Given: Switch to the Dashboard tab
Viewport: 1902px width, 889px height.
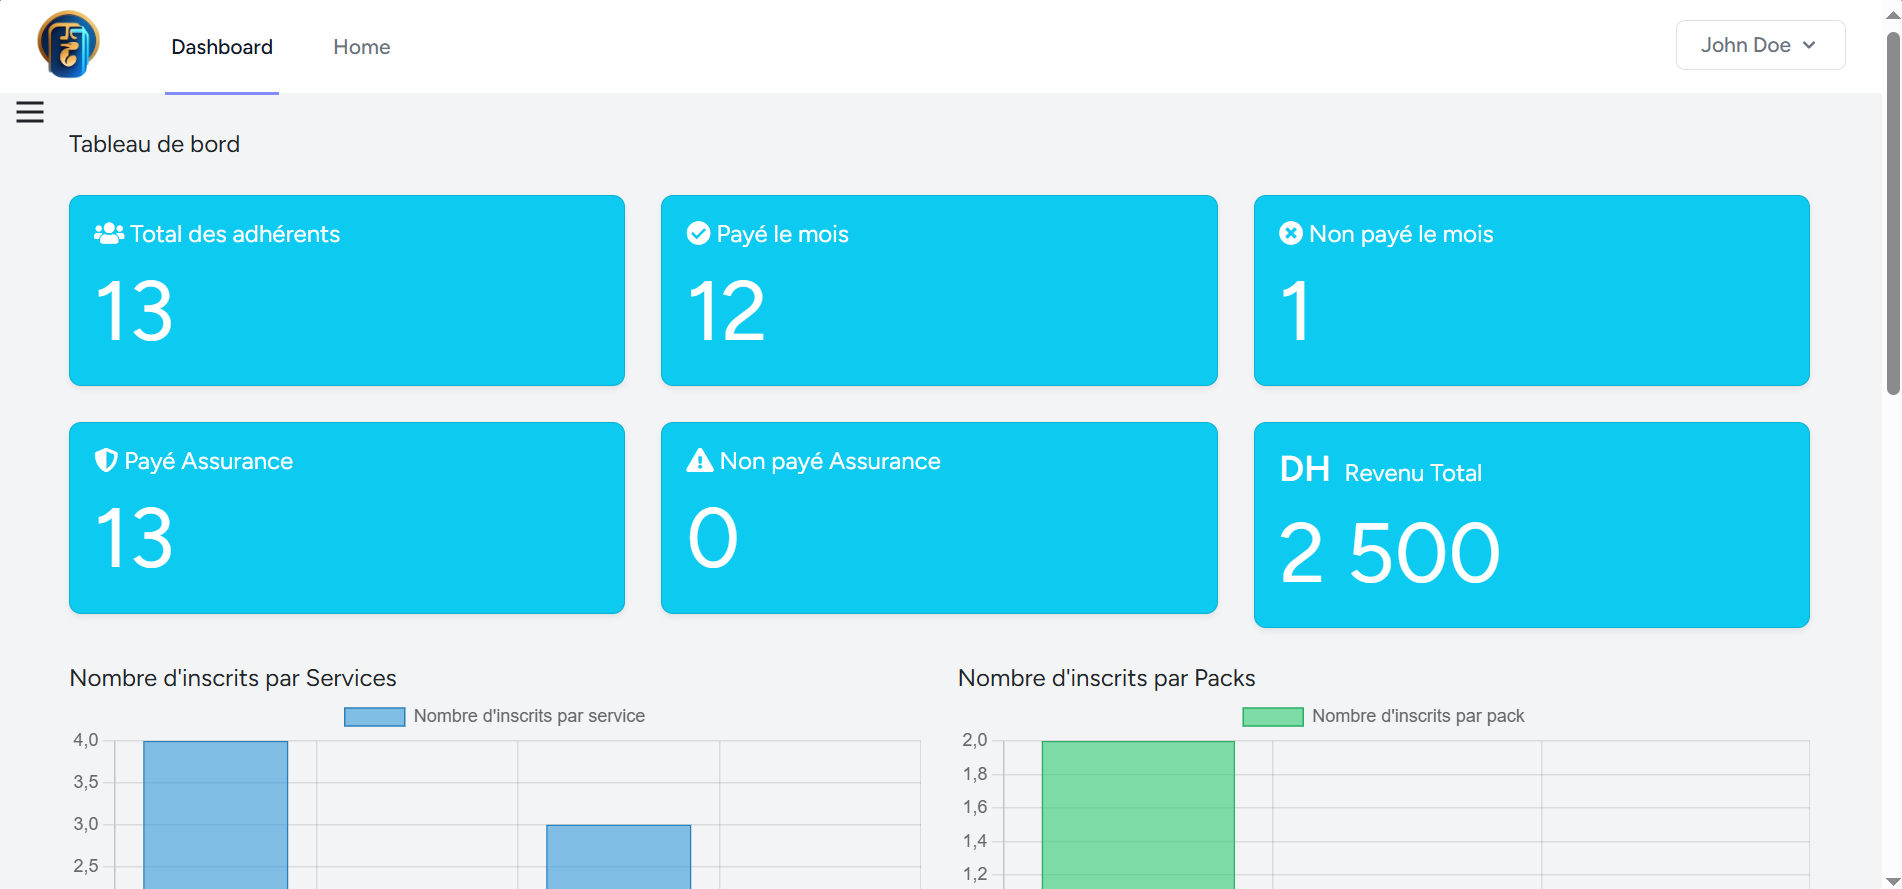Looking at the screenshot, I should (222, 47).
